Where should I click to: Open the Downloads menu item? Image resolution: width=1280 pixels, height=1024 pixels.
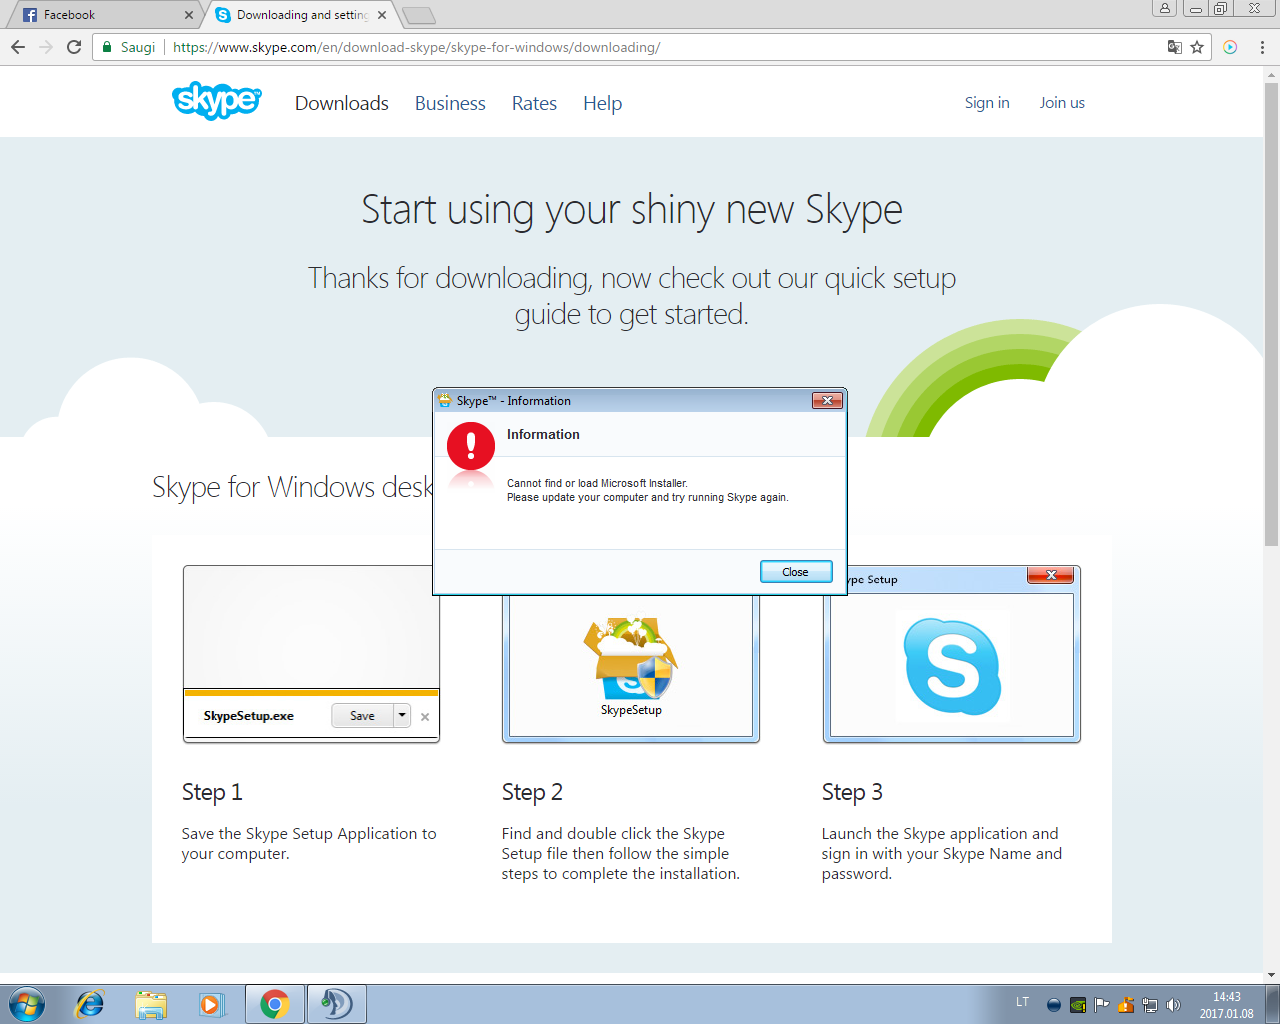(341, 104)
